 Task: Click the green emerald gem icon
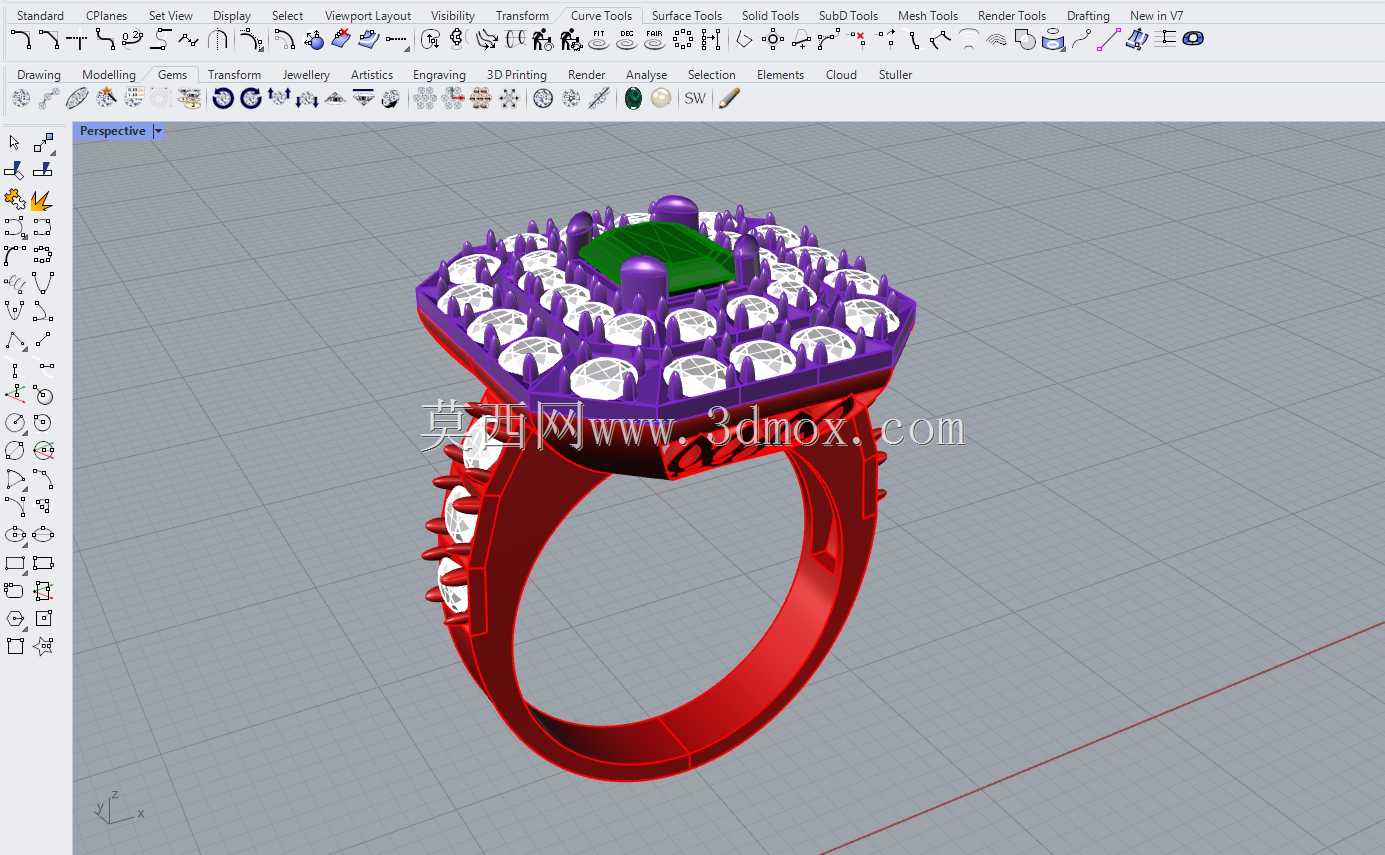tap(633, 98)
